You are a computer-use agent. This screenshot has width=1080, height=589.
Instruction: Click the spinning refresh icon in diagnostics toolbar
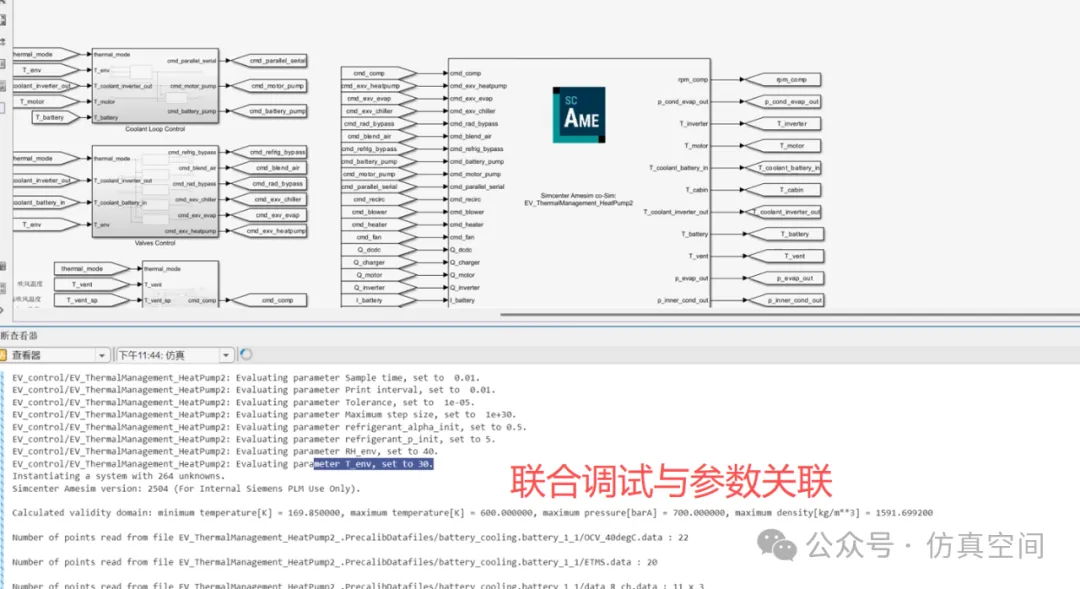coord(246,355)
